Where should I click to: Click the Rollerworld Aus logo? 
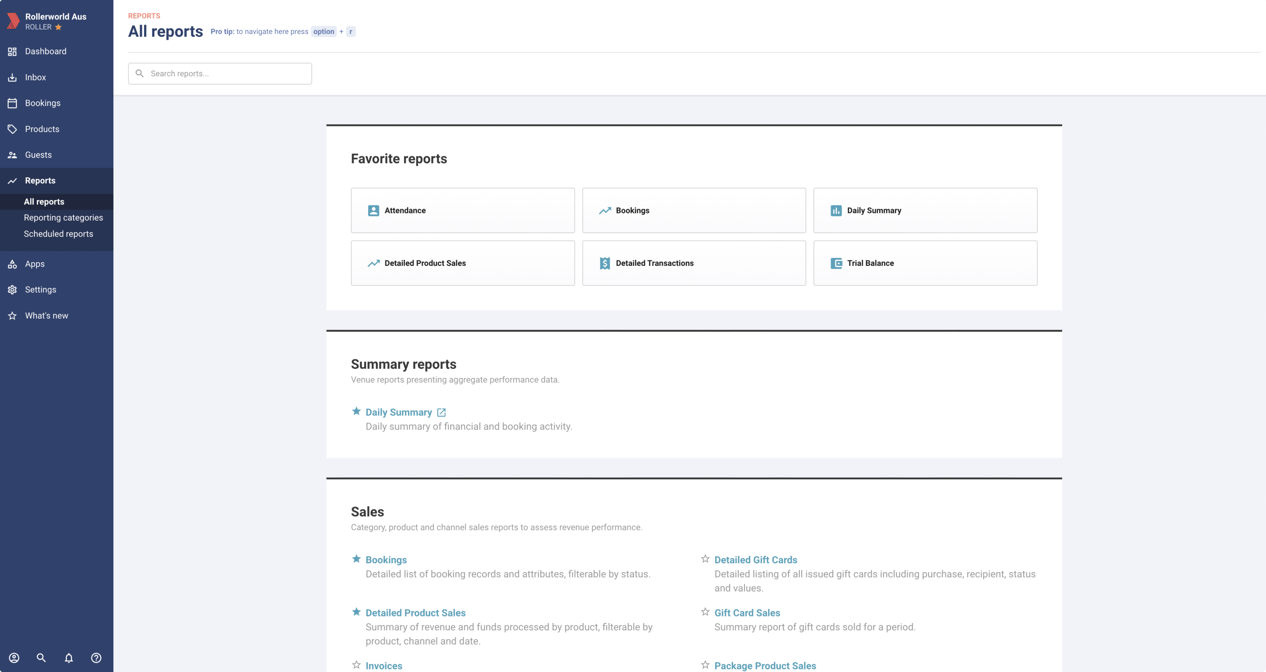tap(14, 21)
